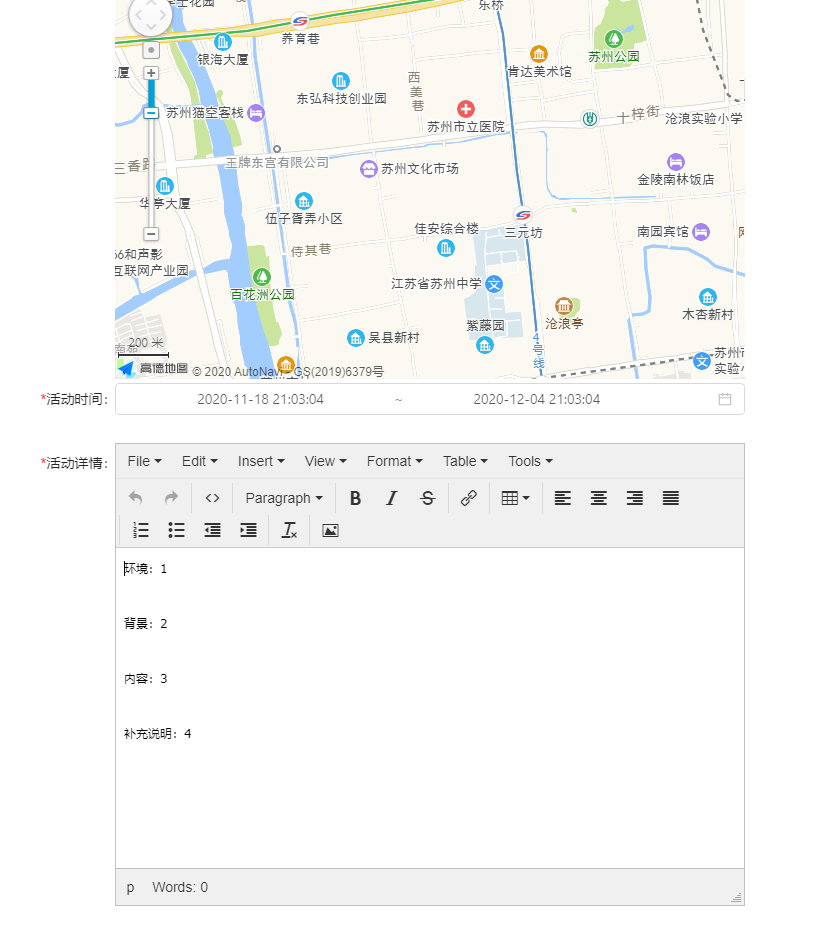
Task: Insert an image with the picture icon
Action: tap(330, 530)
